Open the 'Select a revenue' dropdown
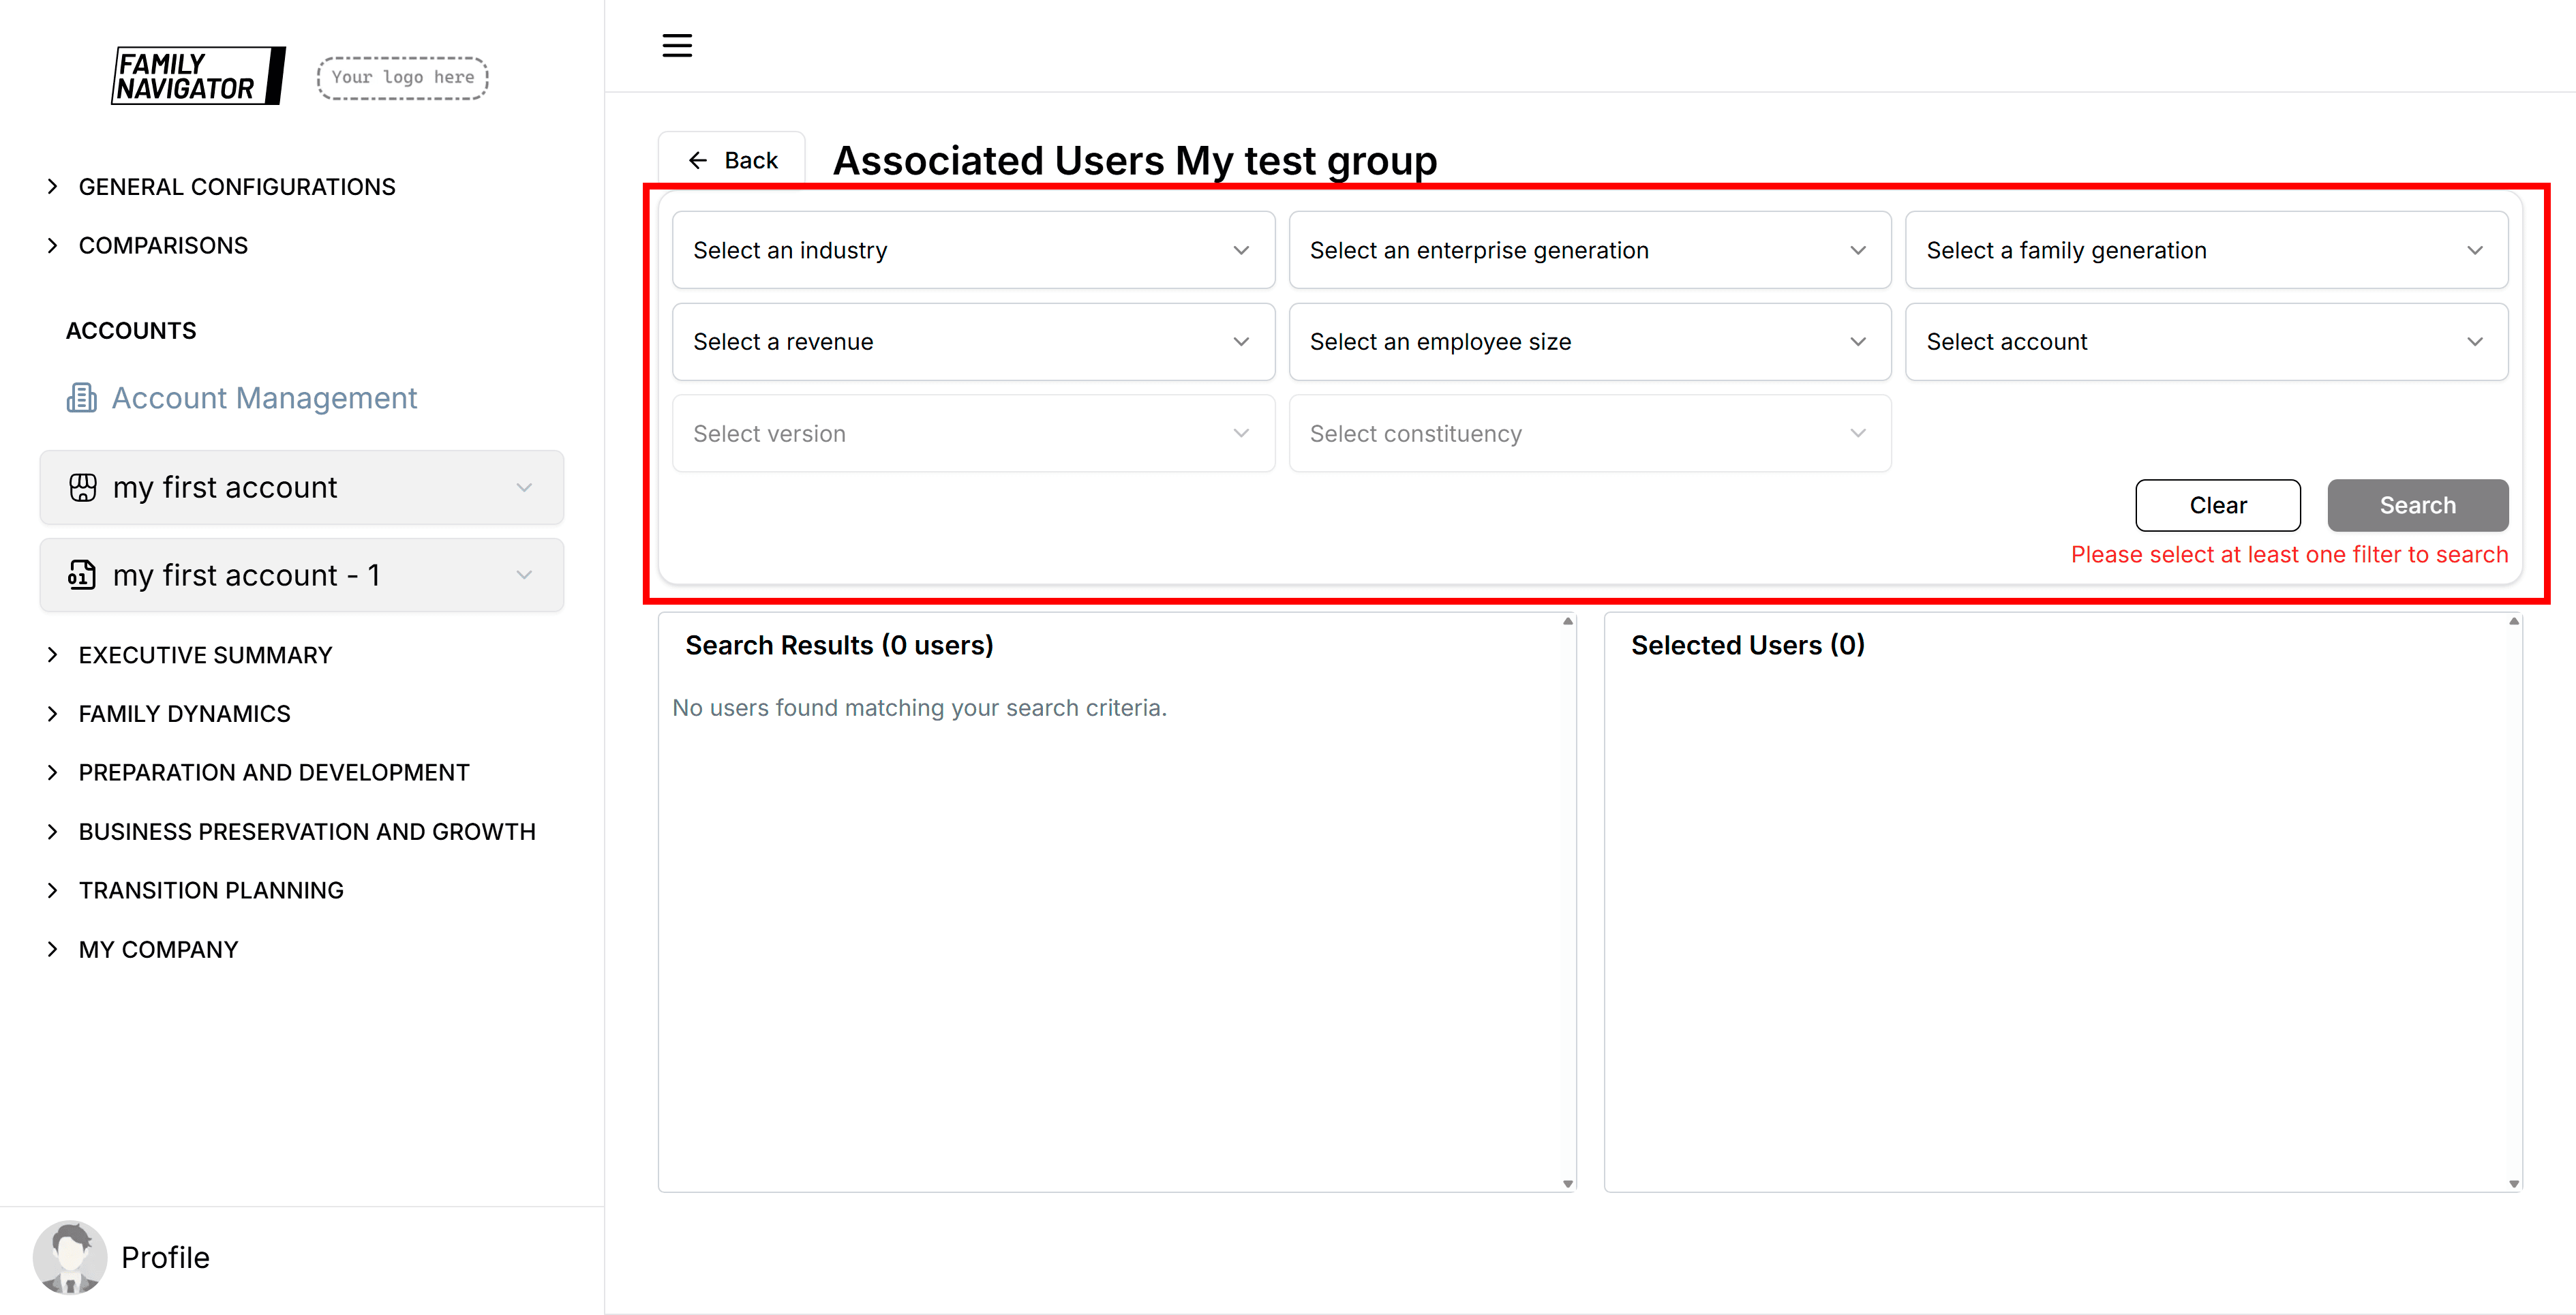The width and height of the screenshot is (2576, 1315). [x=972, y=341]
